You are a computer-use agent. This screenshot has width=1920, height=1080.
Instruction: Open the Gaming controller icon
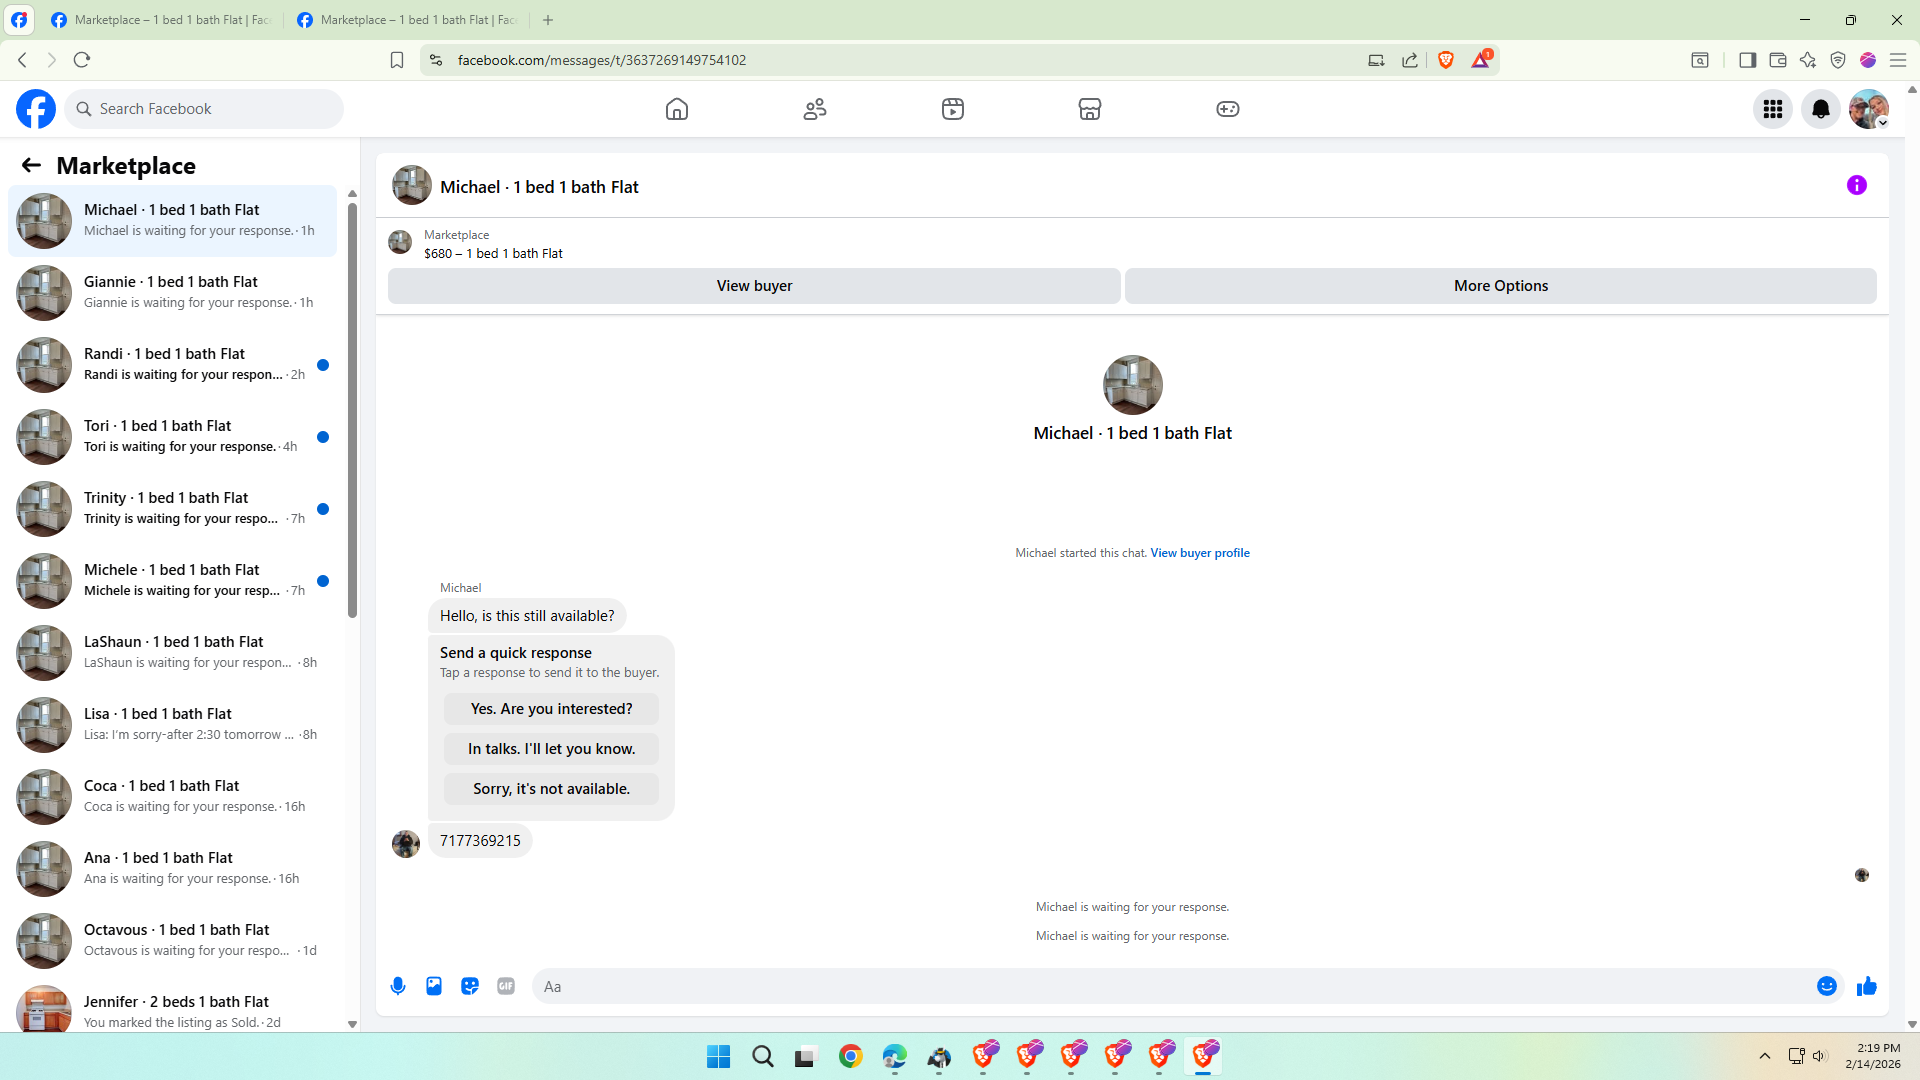(x=1228, y=109)
